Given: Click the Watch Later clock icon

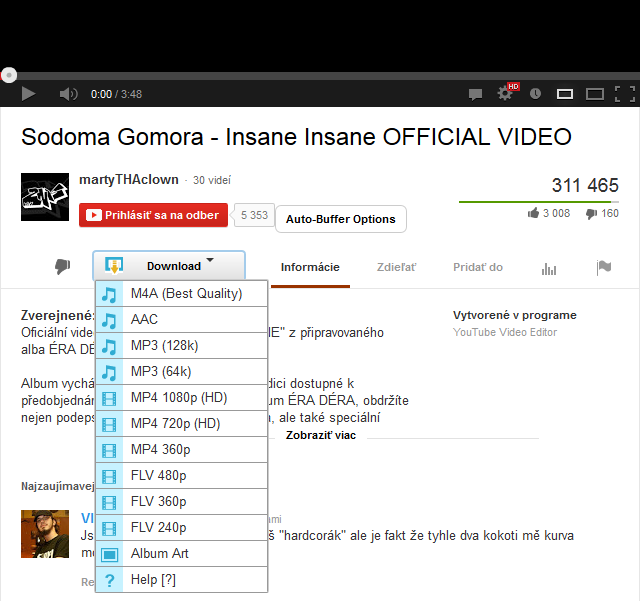Looking at the screenshot, I should point(535,94).
